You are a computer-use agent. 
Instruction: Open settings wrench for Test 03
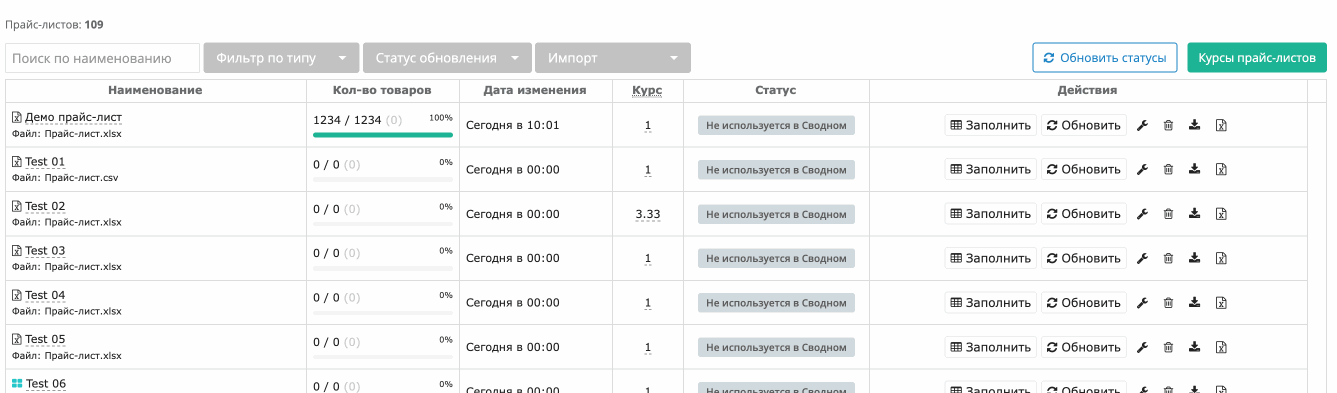1142,258
